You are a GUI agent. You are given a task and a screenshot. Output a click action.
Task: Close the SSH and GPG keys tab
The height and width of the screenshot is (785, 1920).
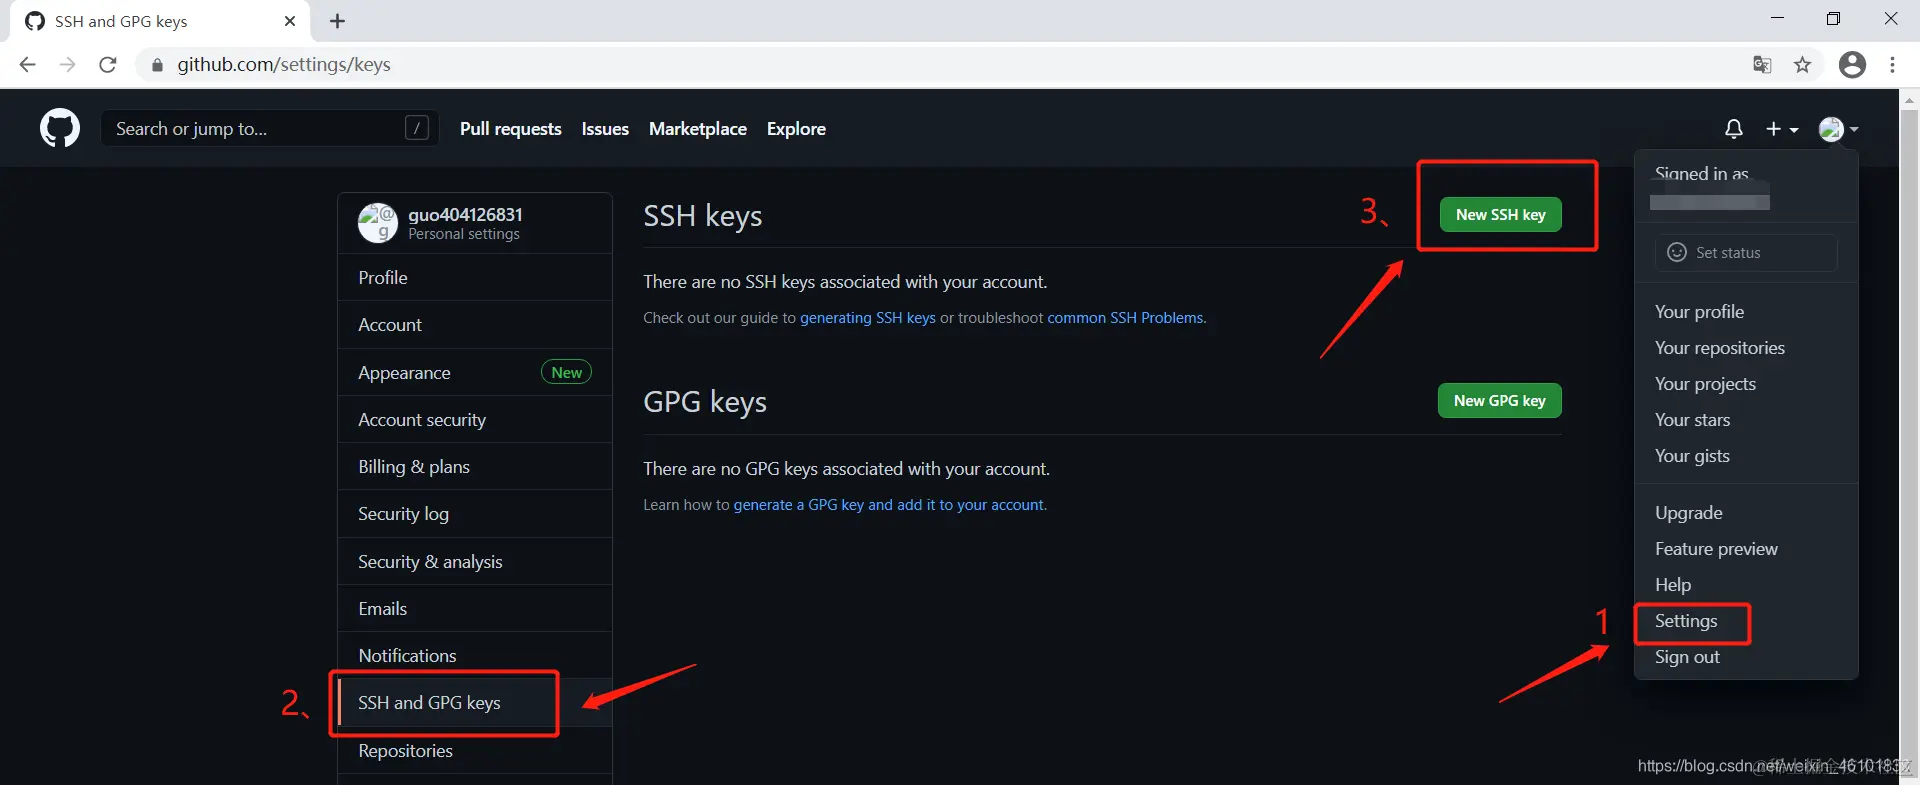290,21
